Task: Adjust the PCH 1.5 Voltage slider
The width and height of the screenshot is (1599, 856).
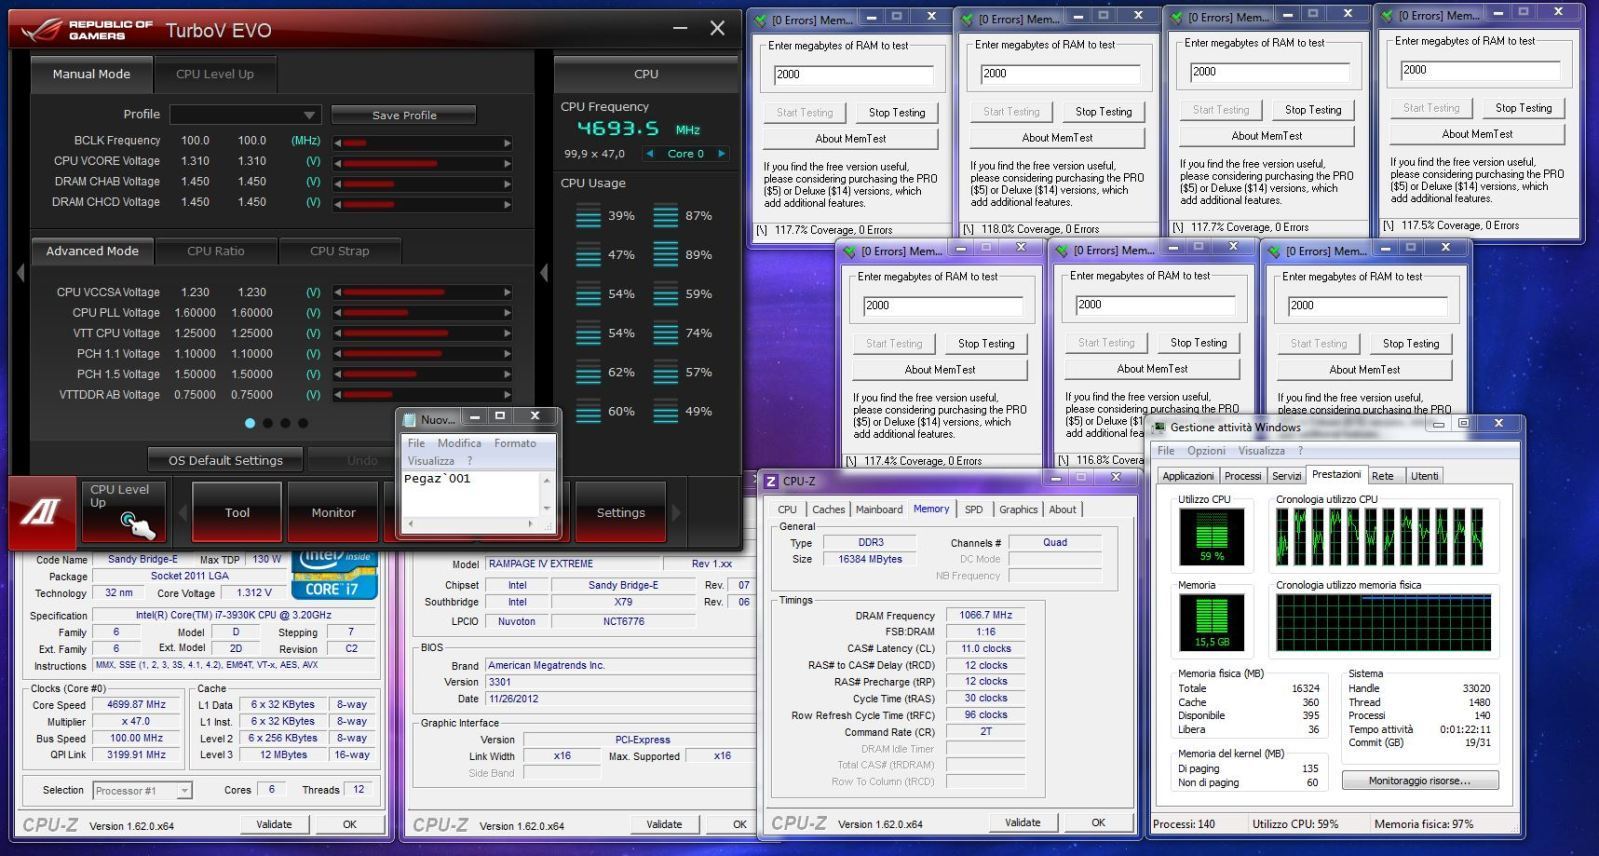Action: pyautogui.click(x=422, y=375)
